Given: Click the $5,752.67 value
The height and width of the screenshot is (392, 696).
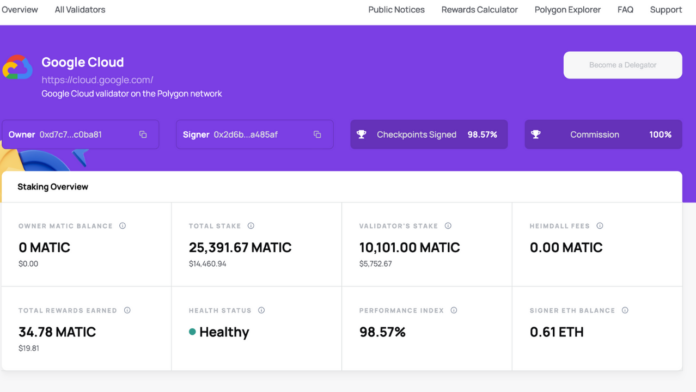Looking at the screenshot, I should coord(376,264).
